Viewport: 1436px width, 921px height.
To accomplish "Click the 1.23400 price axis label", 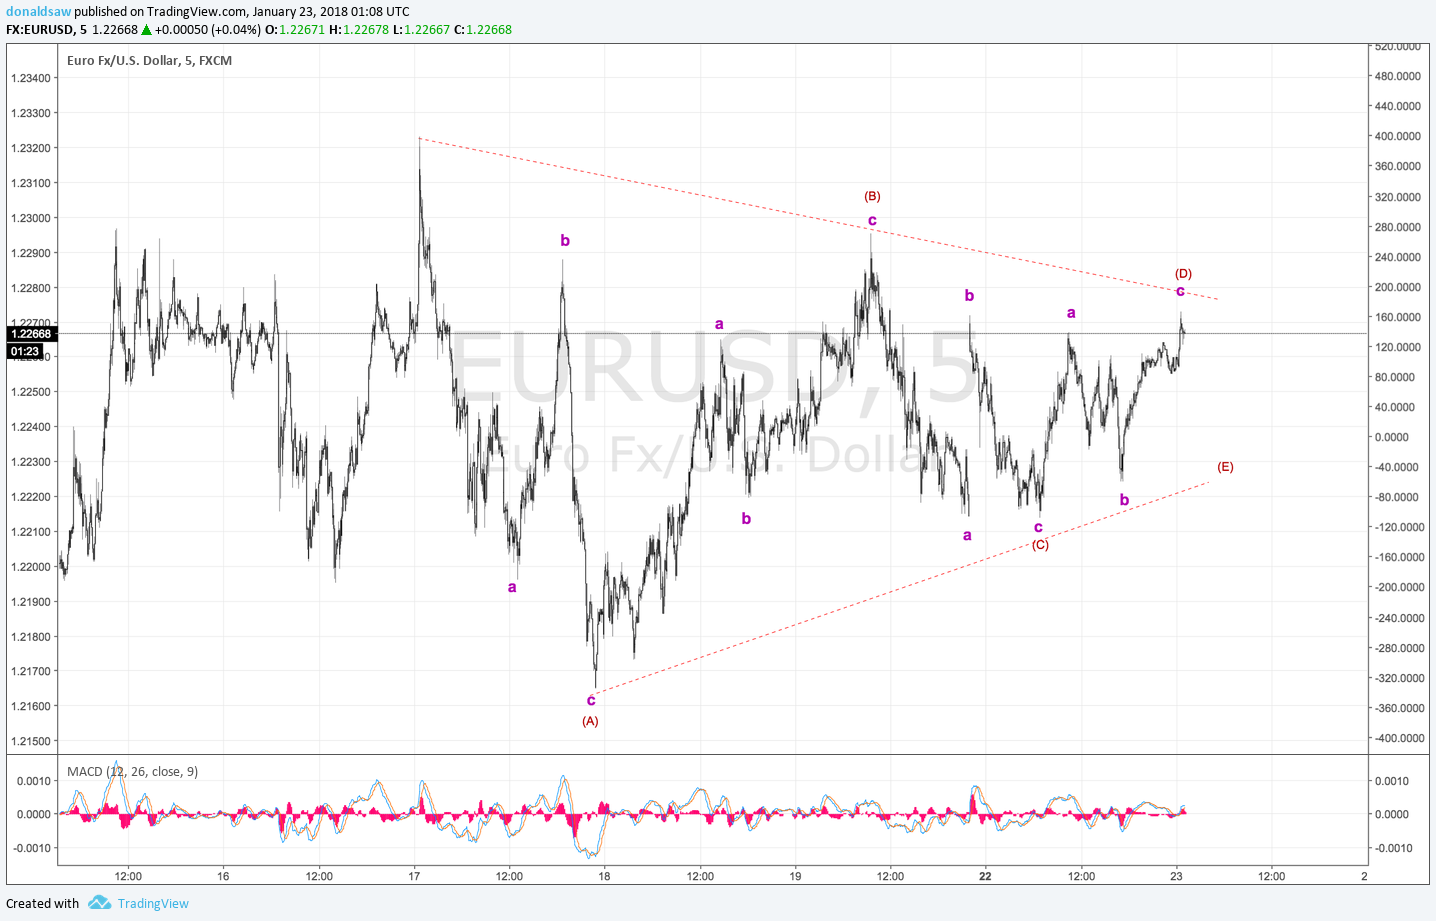I will pos(31,79).
